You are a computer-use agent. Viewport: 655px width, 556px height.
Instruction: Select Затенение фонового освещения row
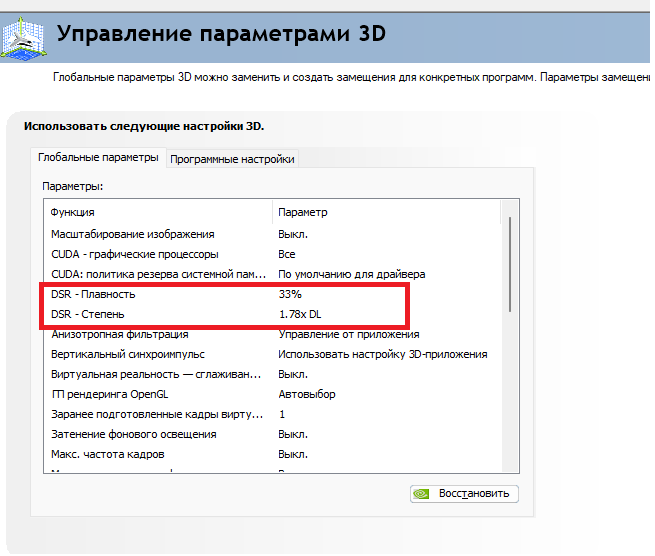[x=272, y=434]
